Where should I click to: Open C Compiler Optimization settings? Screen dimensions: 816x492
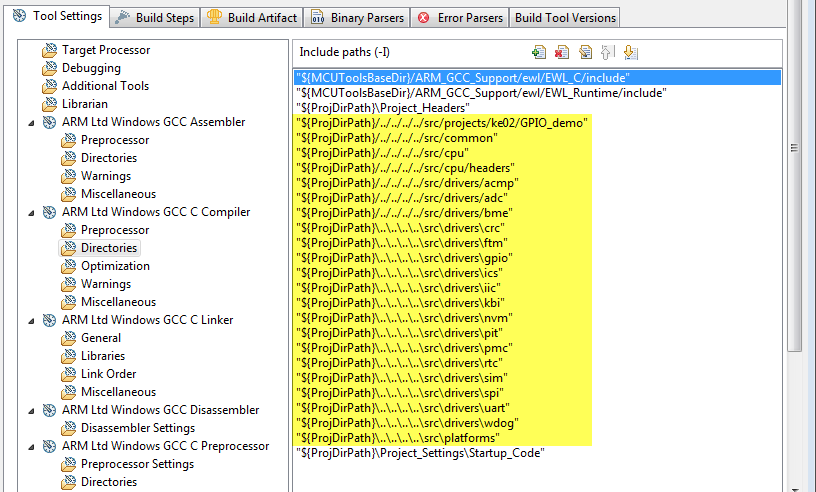coord(115,266)
